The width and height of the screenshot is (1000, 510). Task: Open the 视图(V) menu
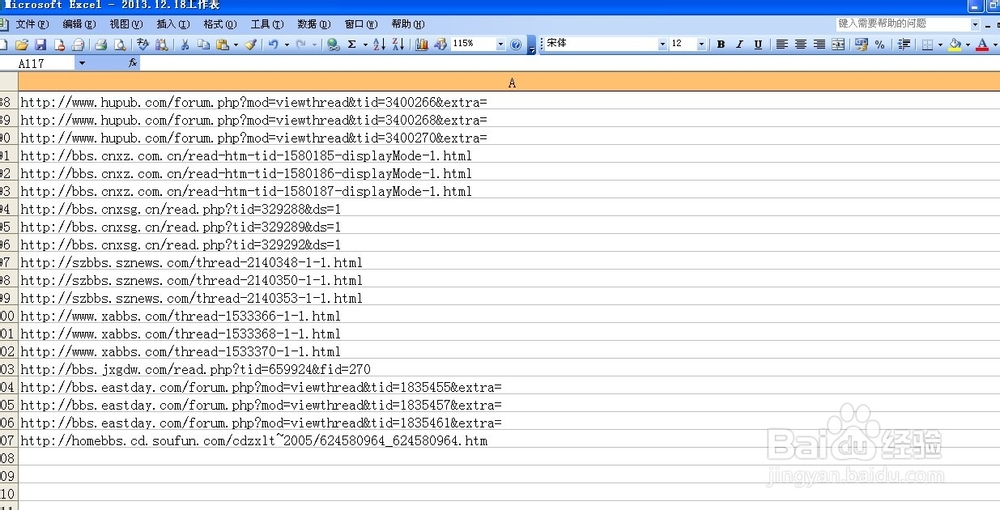pyautogui.click(x=126, y=24)
